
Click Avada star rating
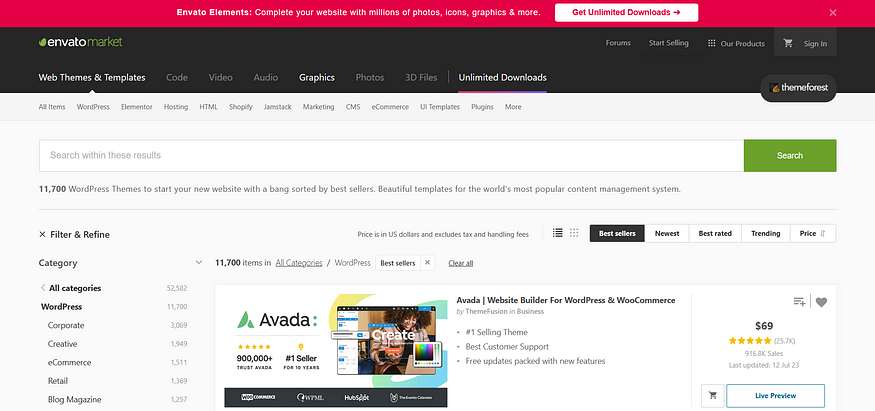coord(749,341)
